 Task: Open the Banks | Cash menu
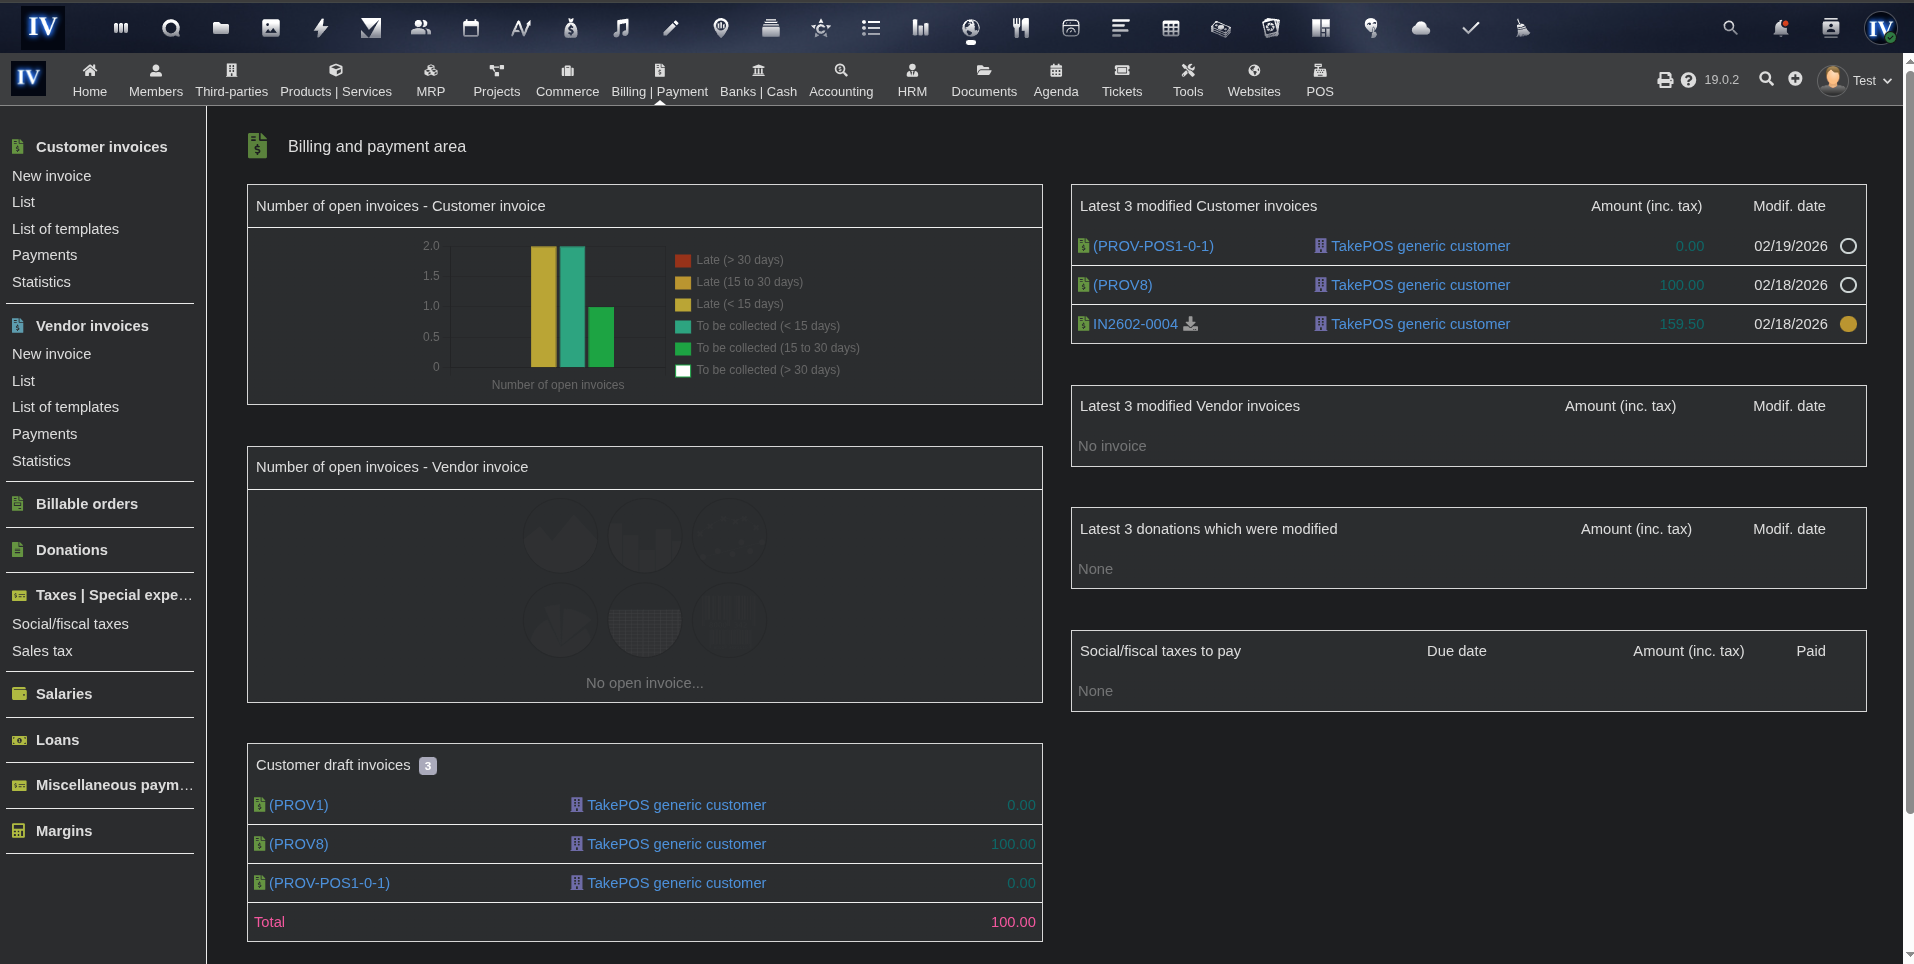pyautogui.click(x=758, y=79)
